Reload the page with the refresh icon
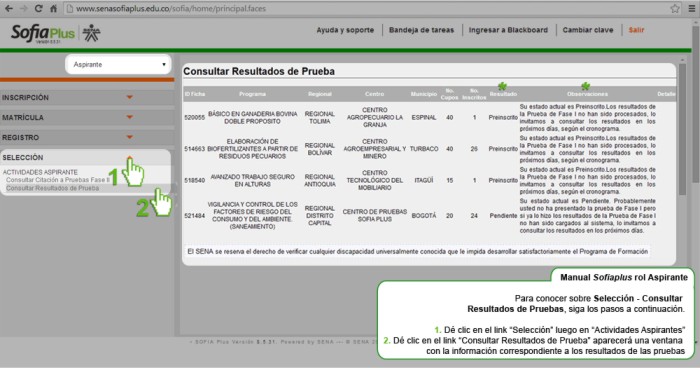 tap(38, 8)
